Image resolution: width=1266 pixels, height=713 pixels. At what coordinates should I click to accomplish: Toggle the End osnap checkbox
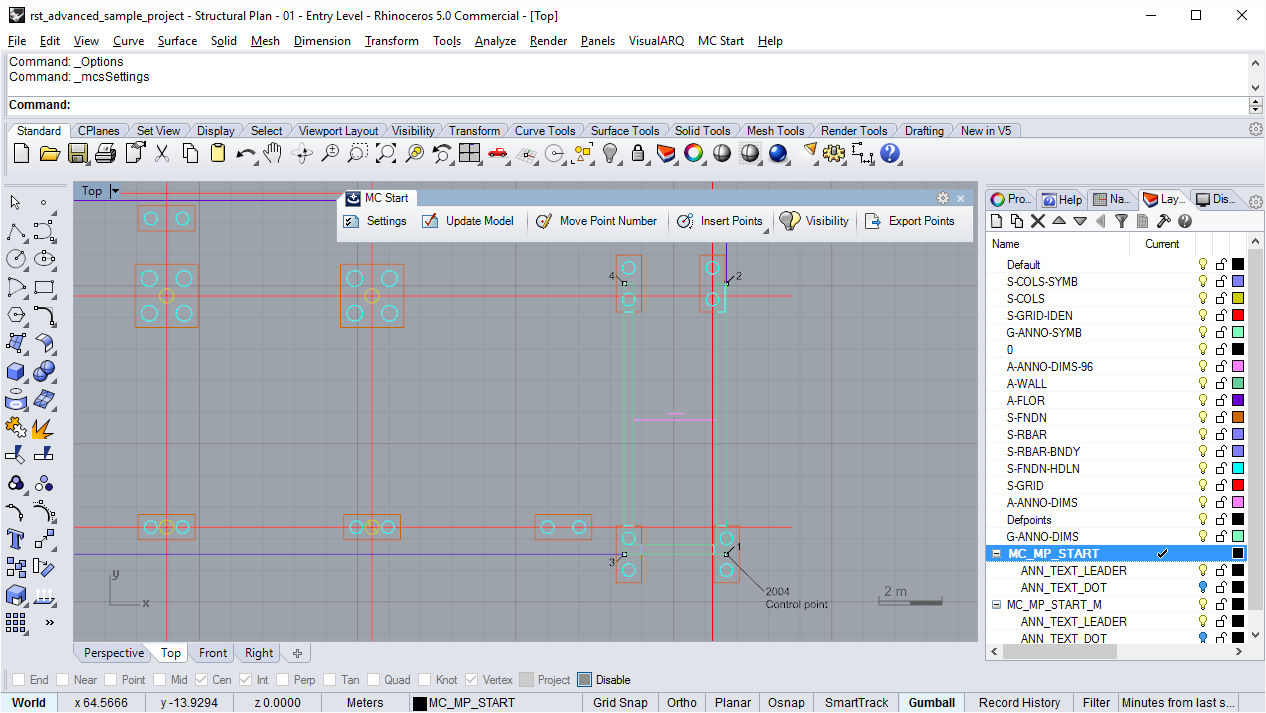pos(18,680)
